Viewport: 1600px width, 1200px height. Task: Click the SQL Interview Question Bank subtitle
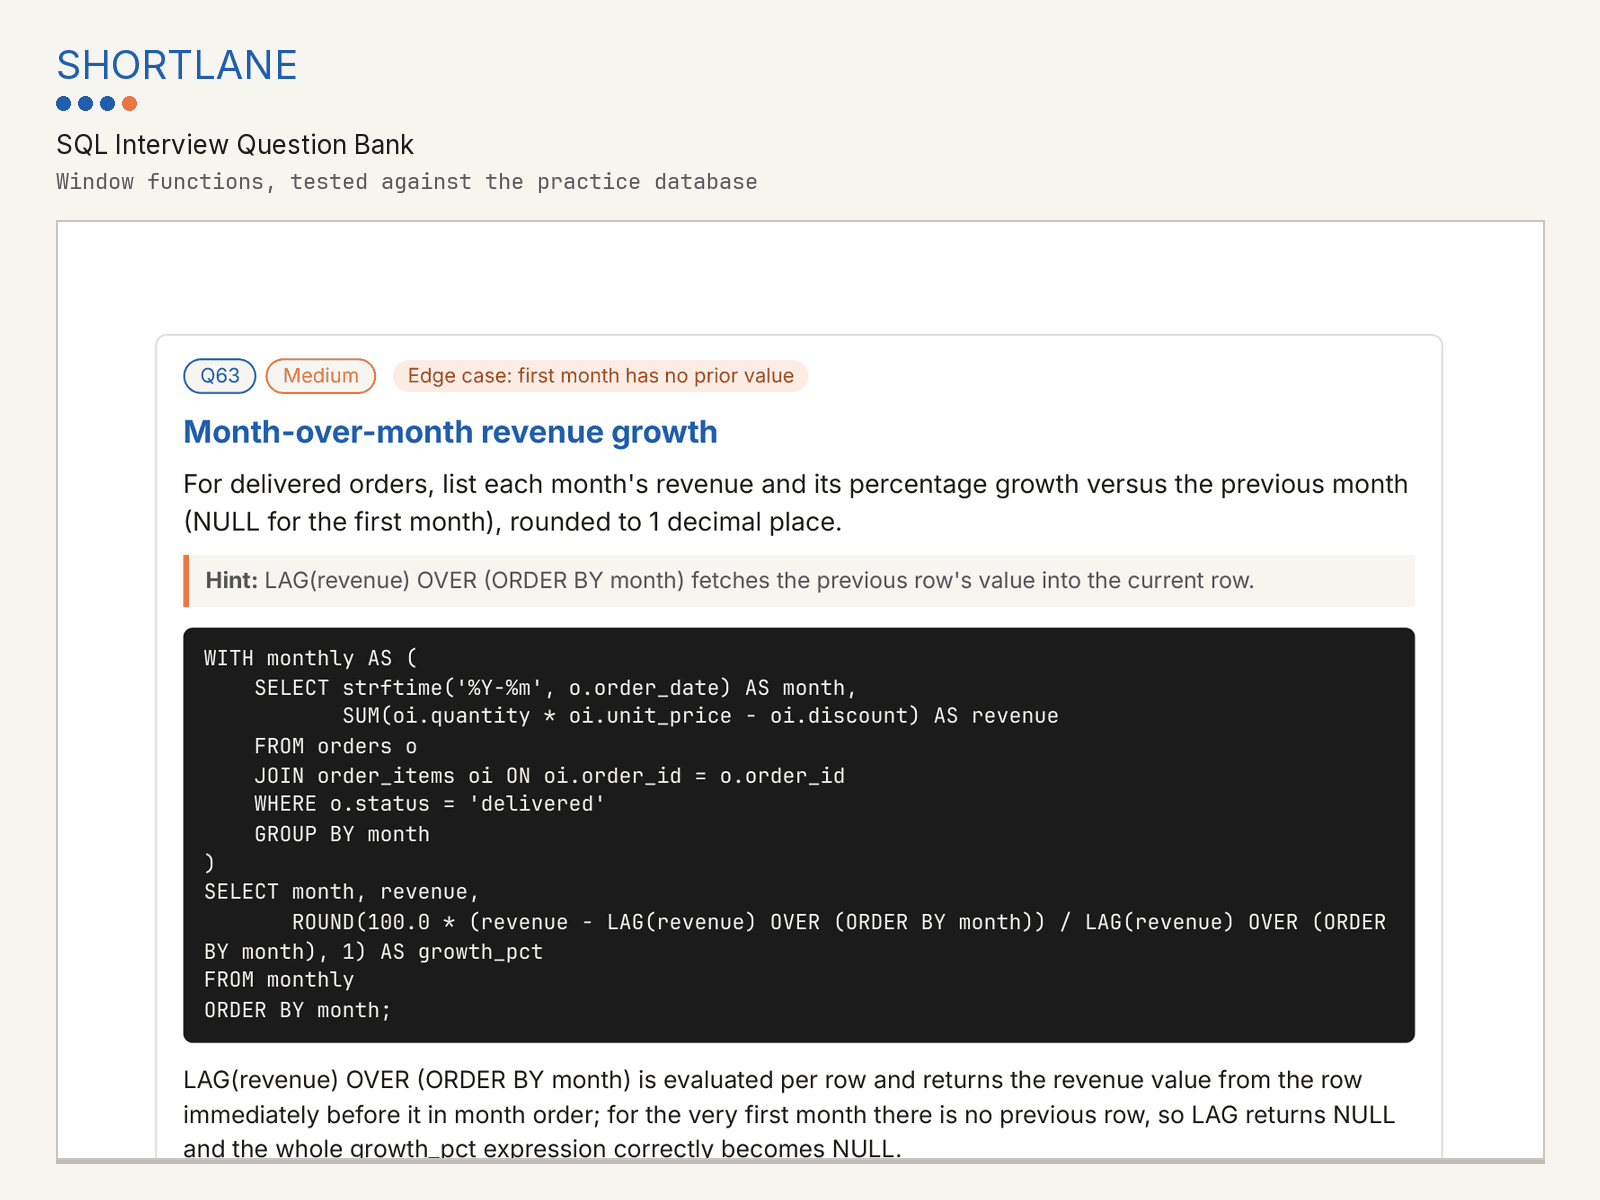tap(235, 145)
